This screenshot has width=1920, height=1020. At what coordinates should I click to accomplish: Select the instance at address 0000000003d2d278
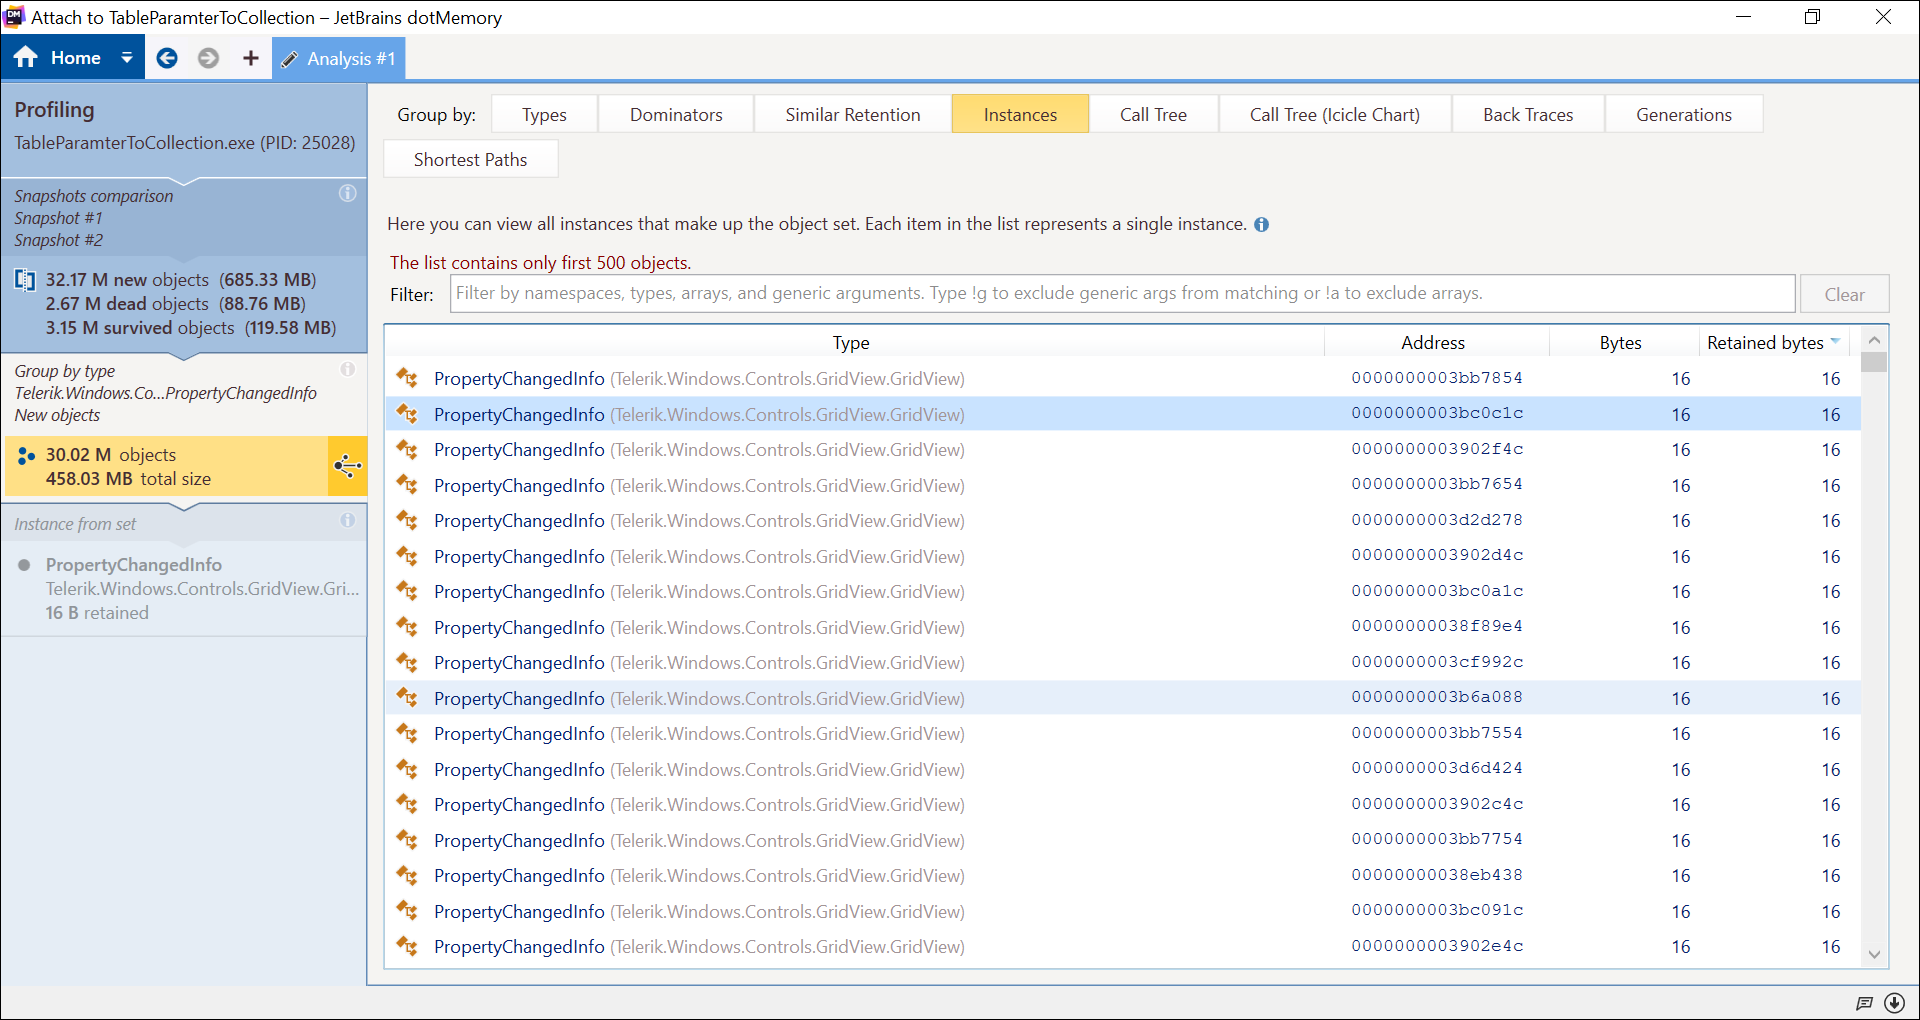pos(1123,521)
